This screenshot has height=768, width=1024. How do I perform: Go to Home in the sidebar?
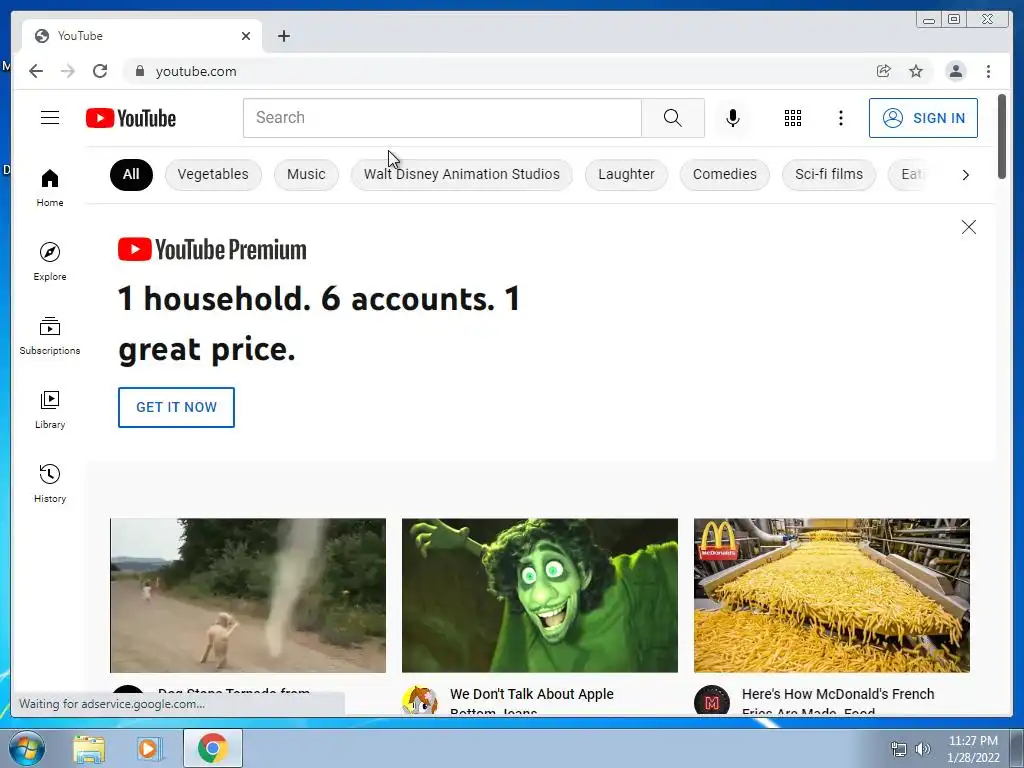[50, 188]
